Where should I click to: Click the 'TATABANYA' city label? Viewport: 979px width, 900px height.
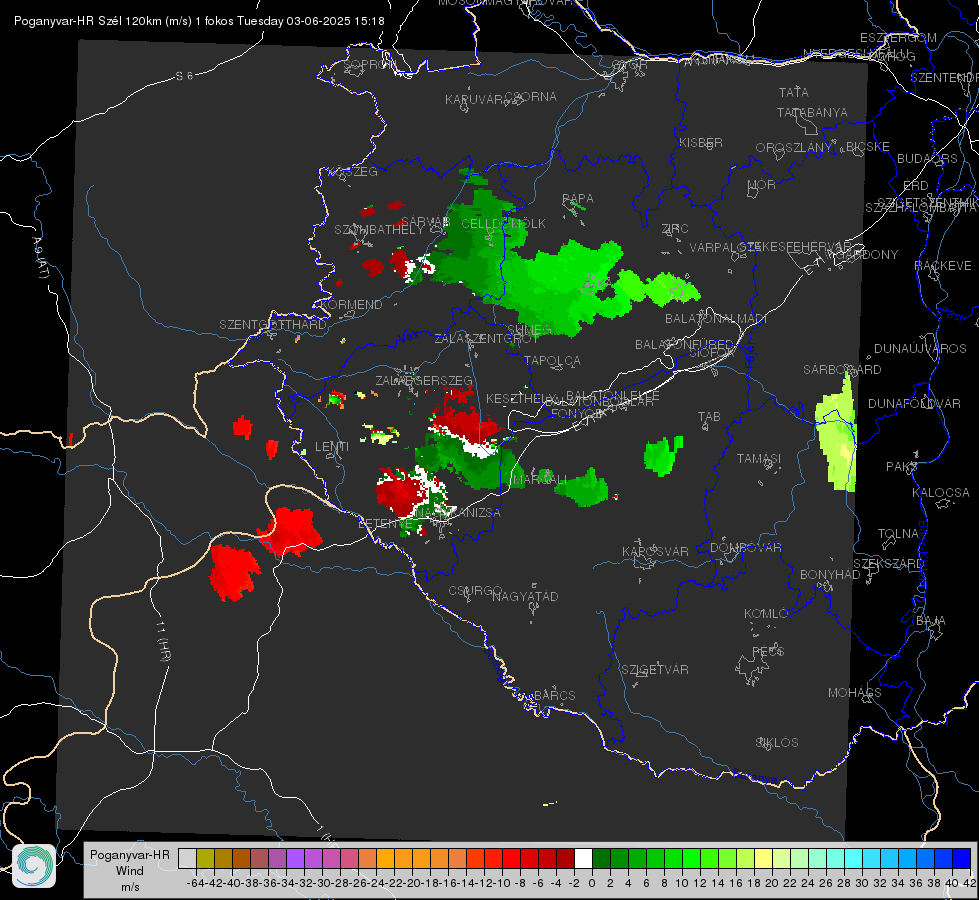(812, 112)
